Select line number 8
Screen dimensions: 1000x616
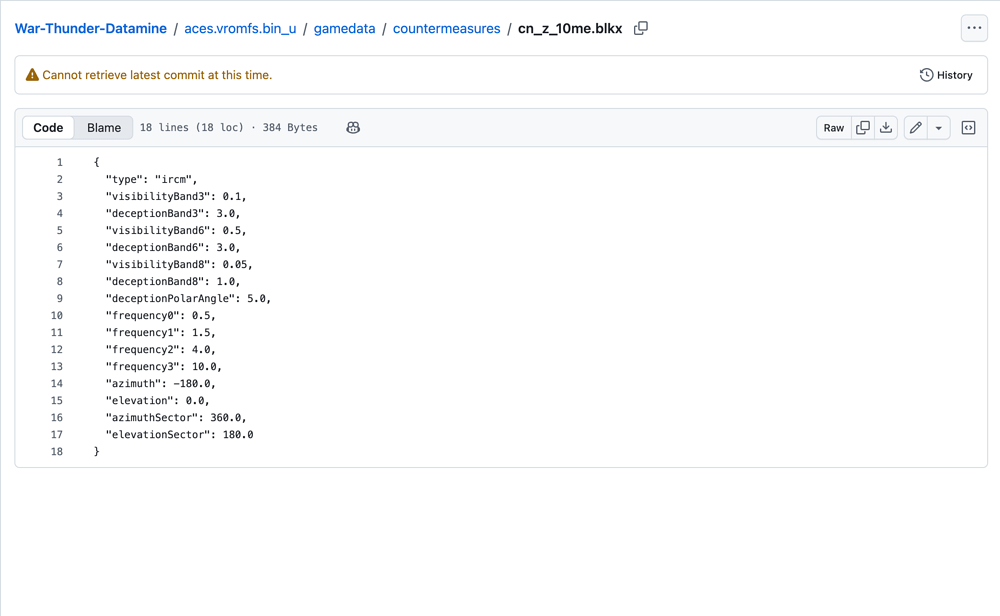(59, 281)
